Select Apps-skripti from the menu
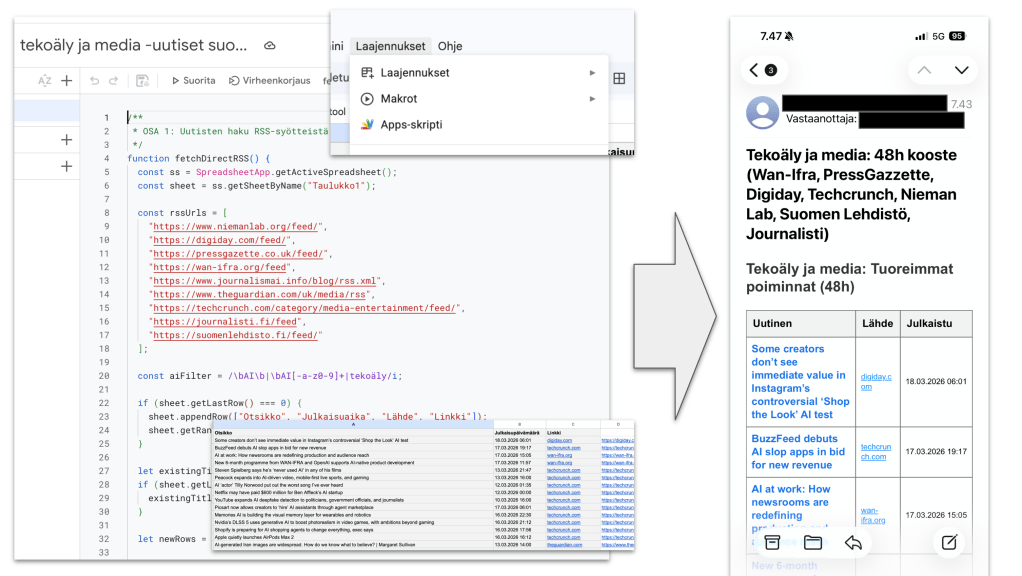The width and height of the screenshot is (1022, 576). point(410,125)
